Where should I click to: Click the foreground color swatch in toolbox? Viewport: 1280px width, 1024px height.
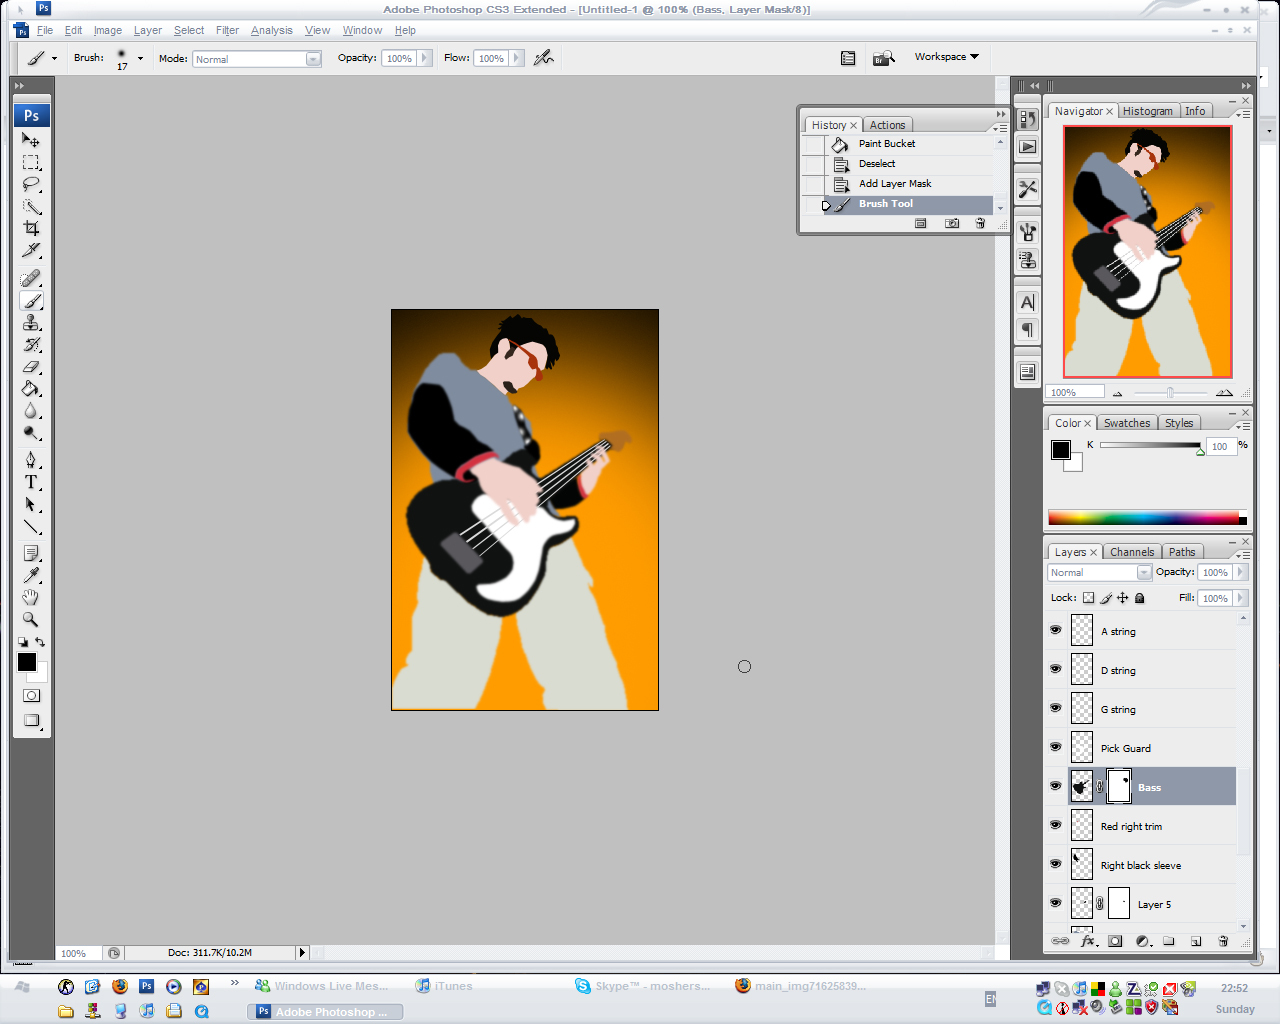26,662
